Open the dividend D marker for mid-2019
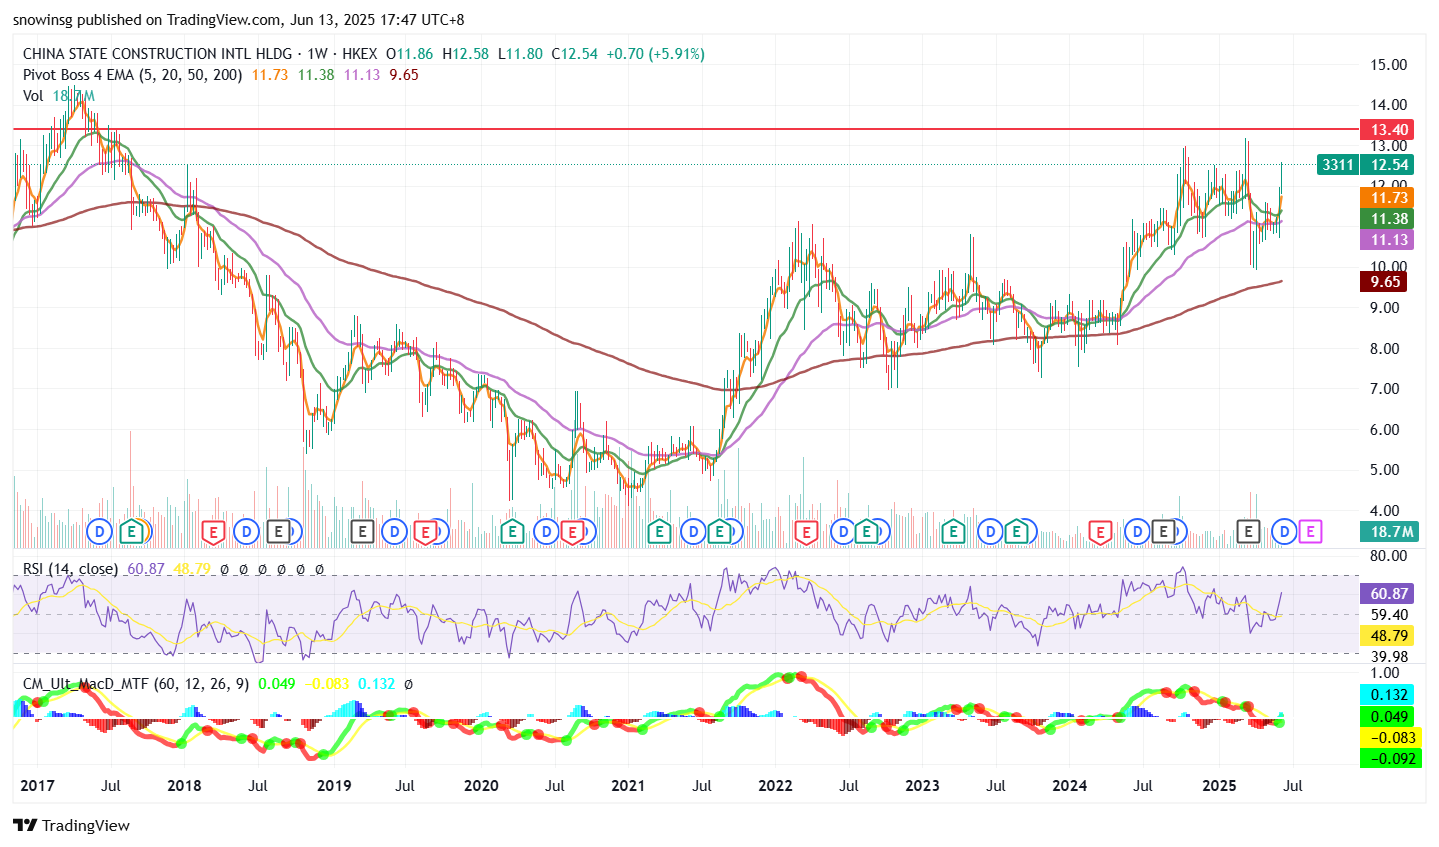 click(394, 531)
